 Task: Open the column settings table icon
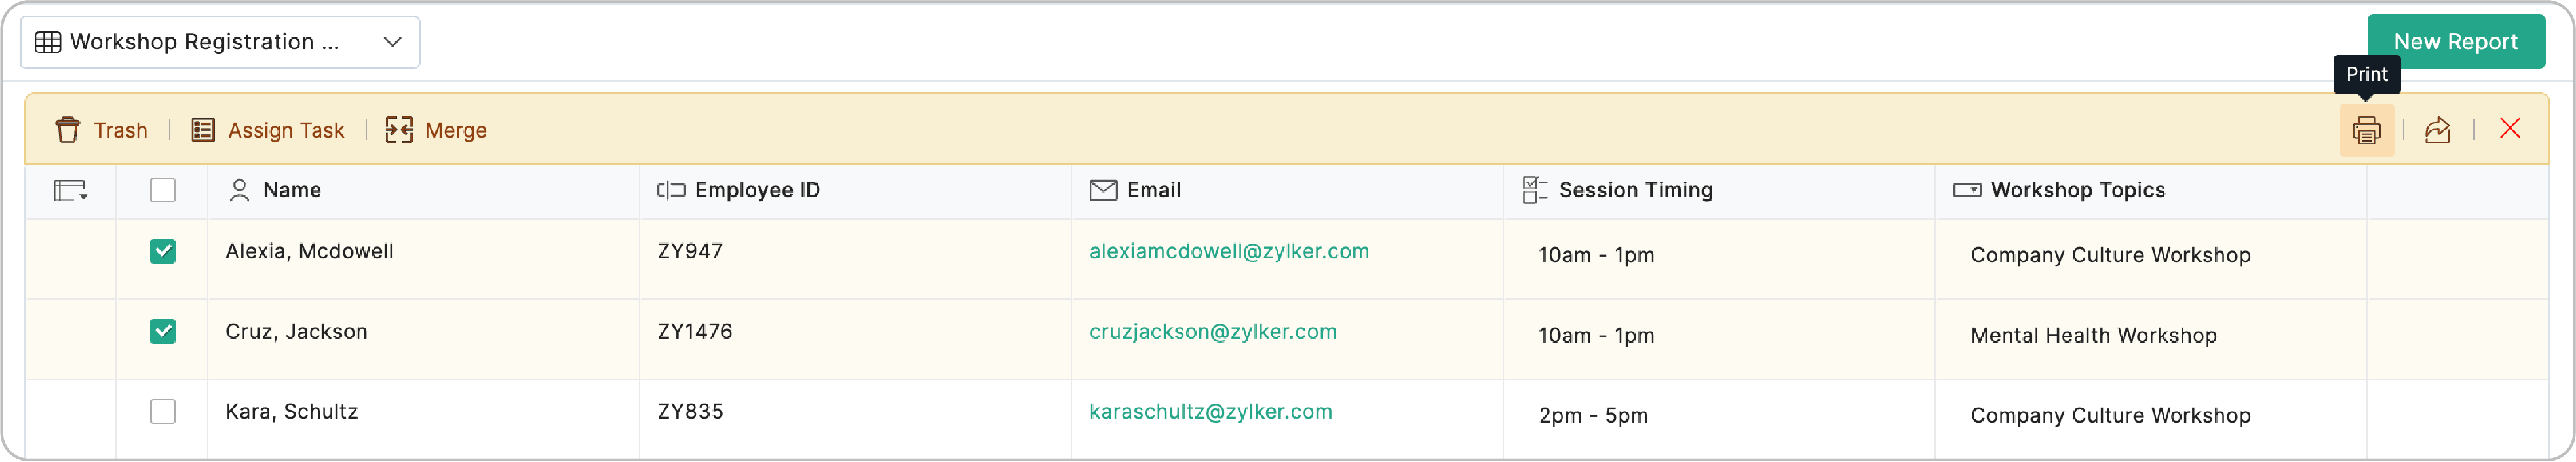pyautogui.click(x=70, y=190)
